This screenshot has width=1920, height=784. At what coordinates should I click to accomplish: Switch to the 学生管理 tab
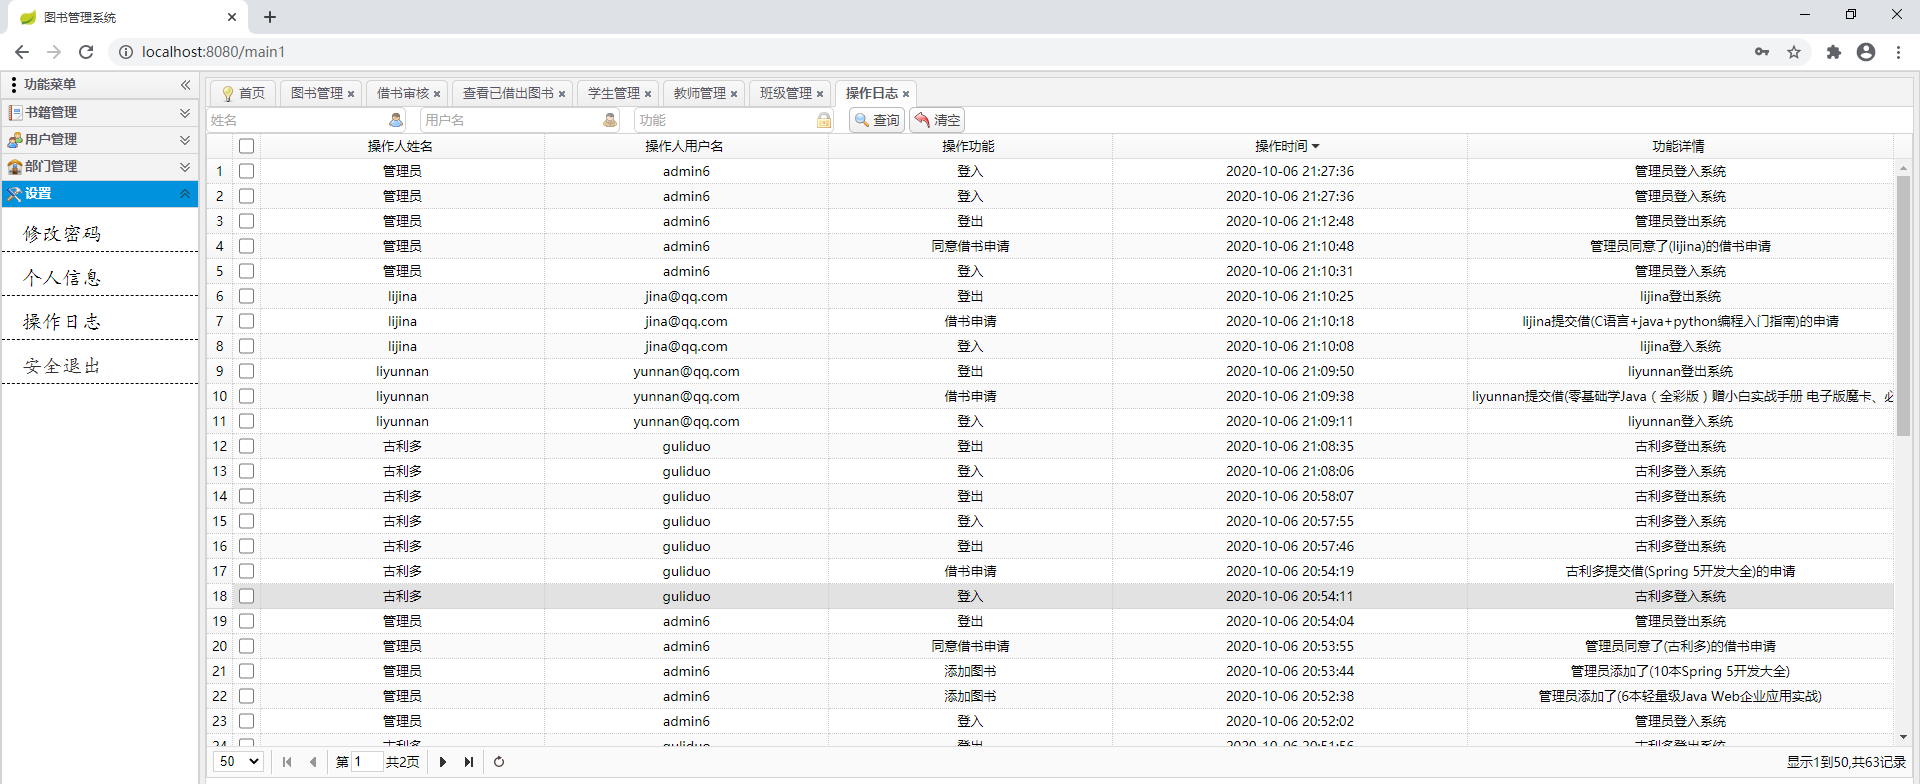(x=613, y=93)
